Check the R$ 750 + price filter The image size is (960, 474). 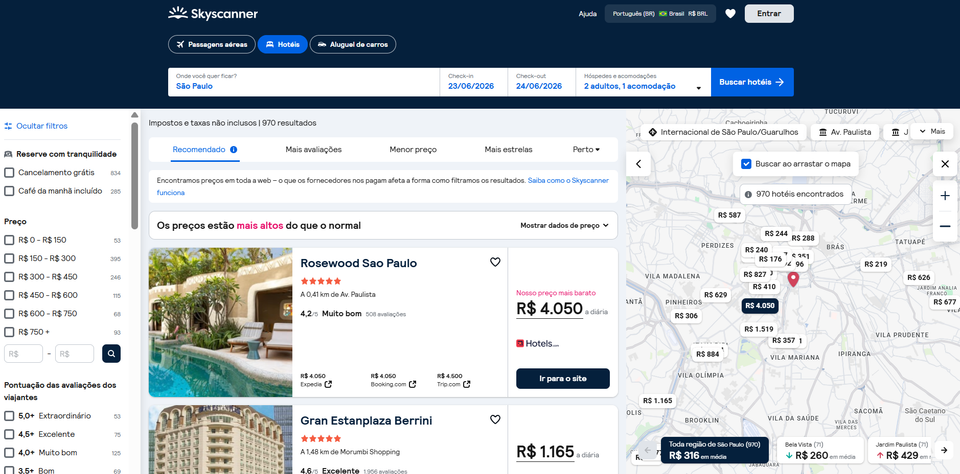pyautogui.click(x=9, y=332)
